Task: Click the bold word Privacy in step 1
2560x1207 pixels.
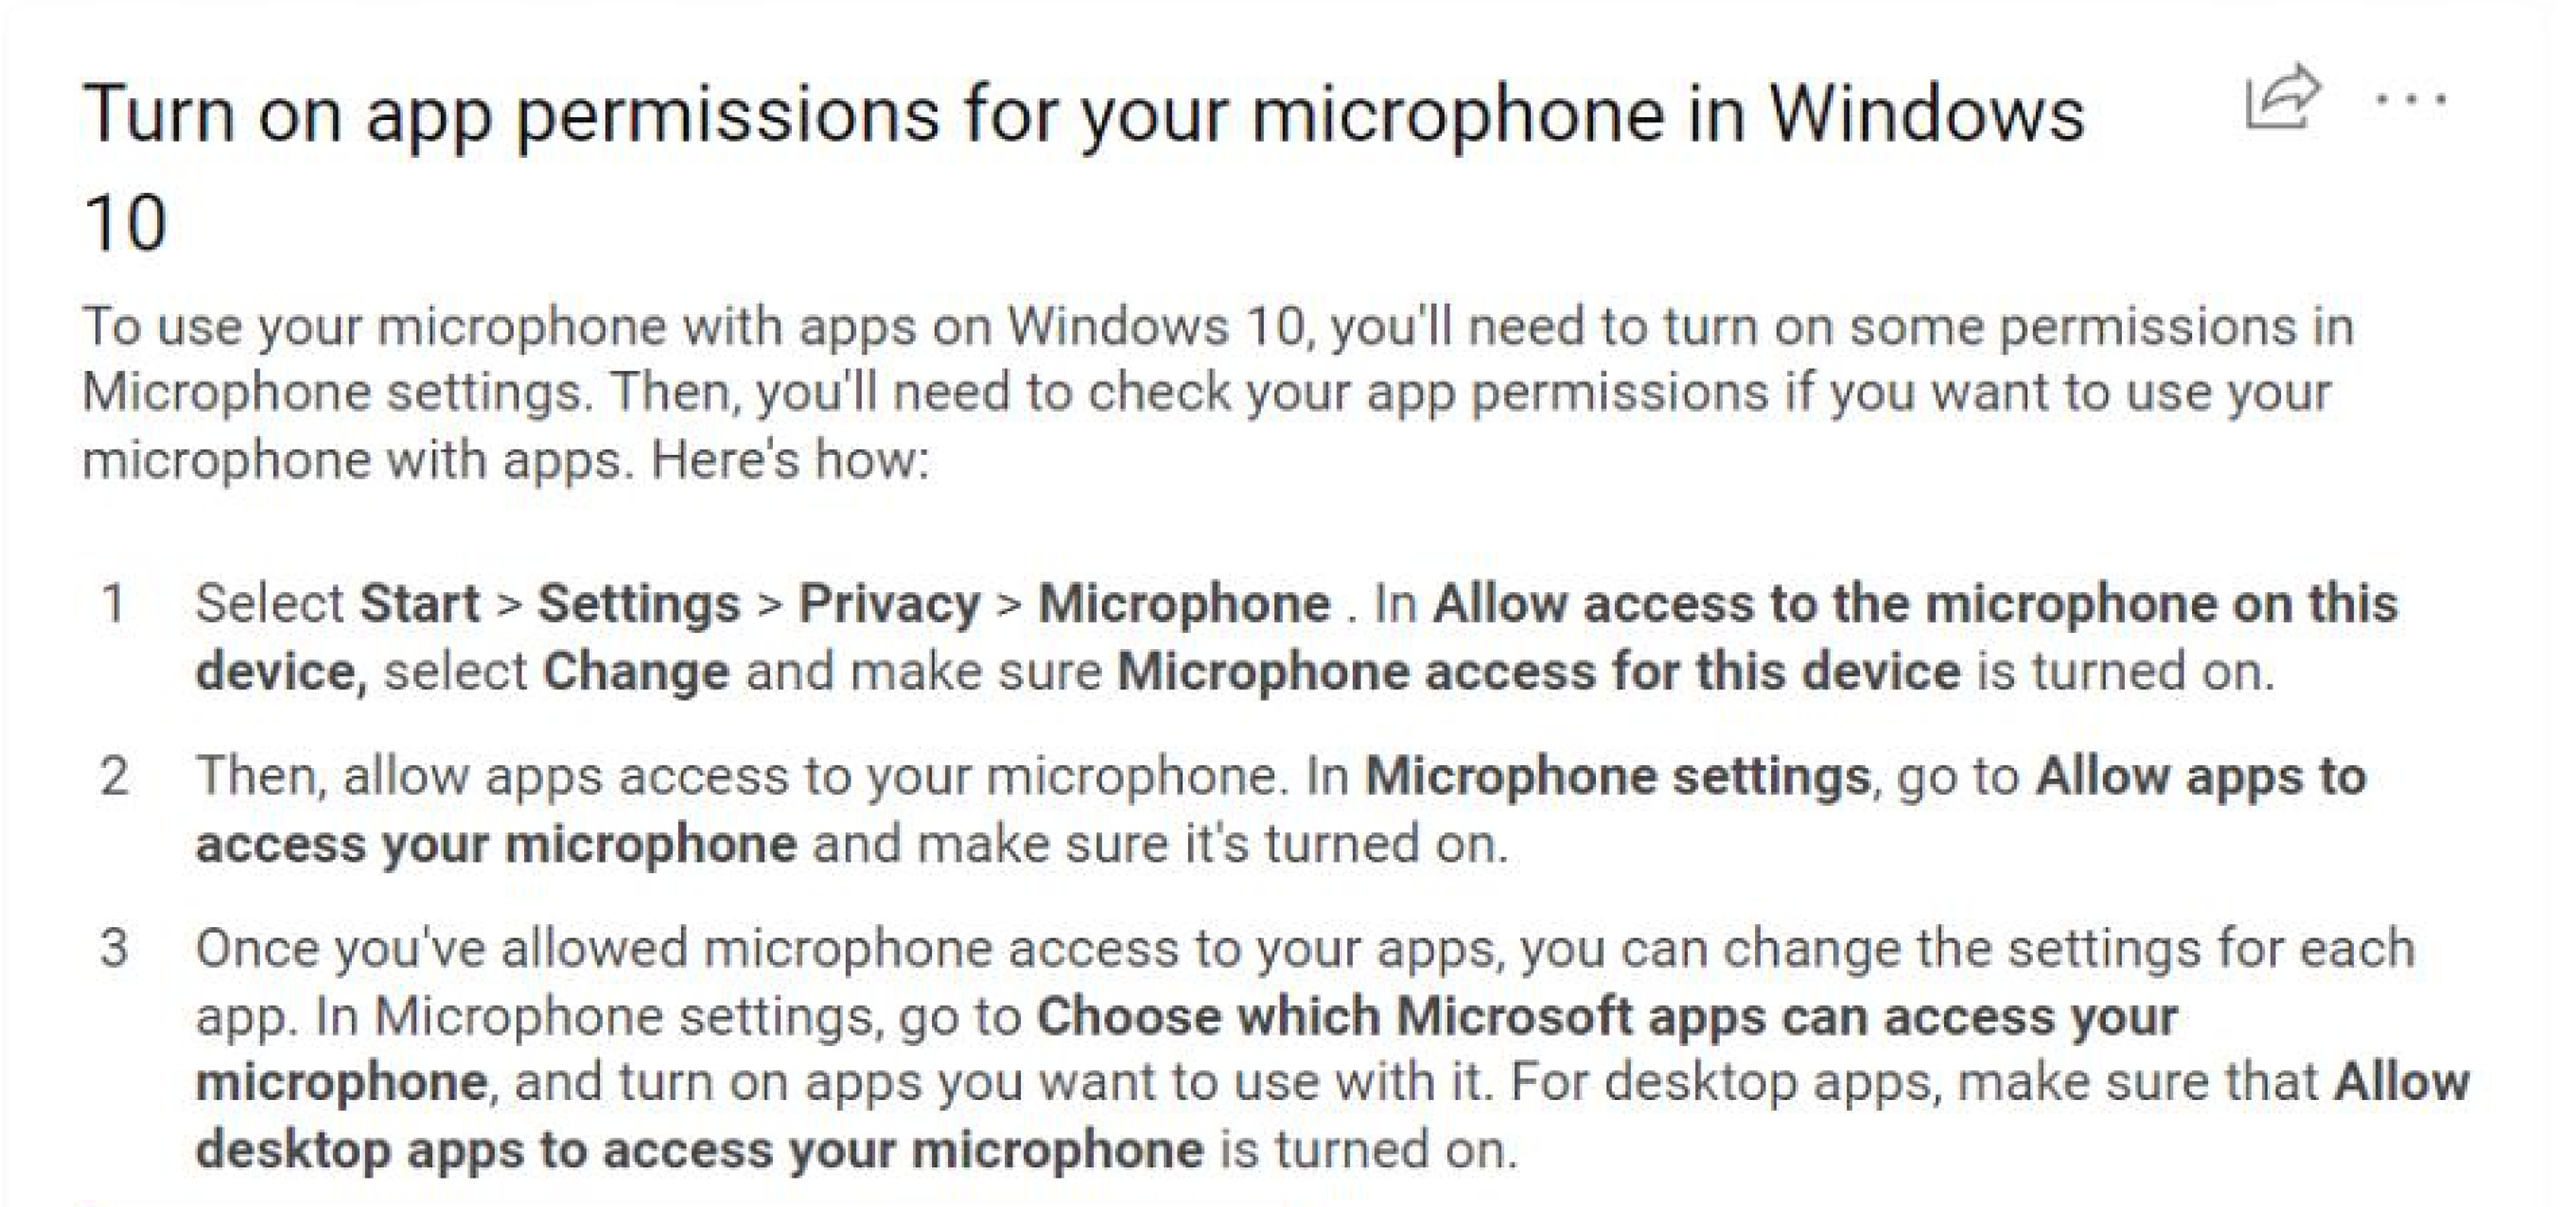Action: (x=889, y=604)
